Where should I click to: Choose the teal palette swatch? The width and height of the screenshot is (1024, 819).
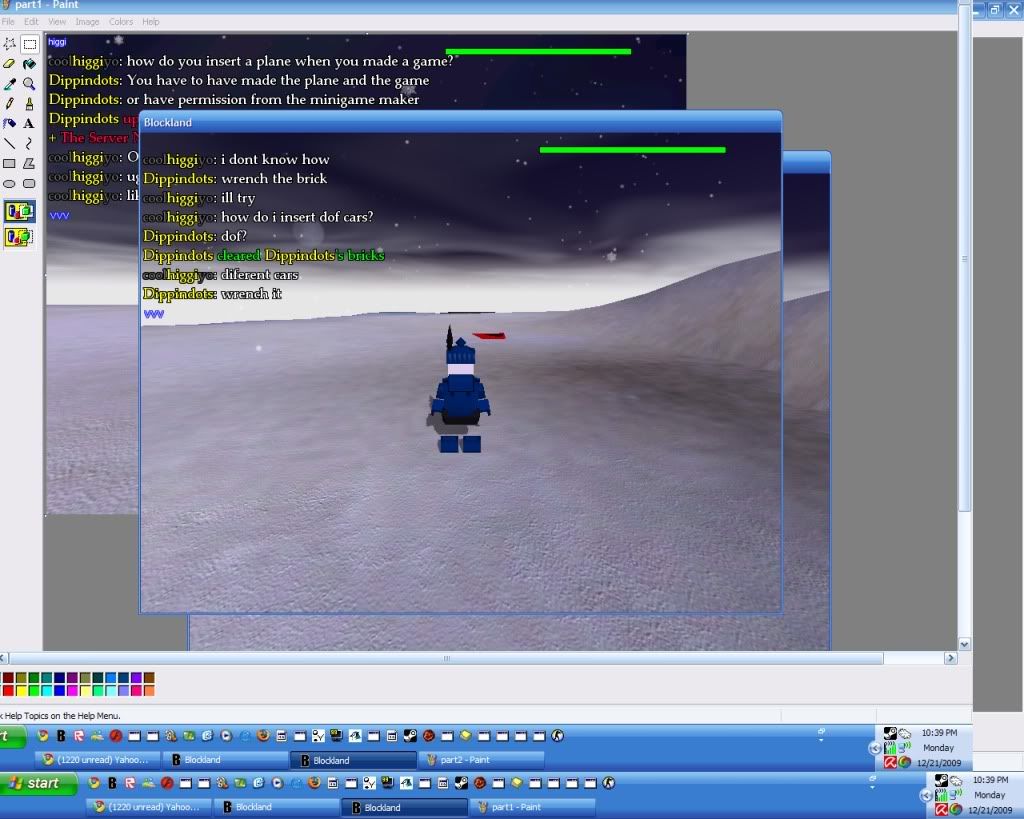47,678
